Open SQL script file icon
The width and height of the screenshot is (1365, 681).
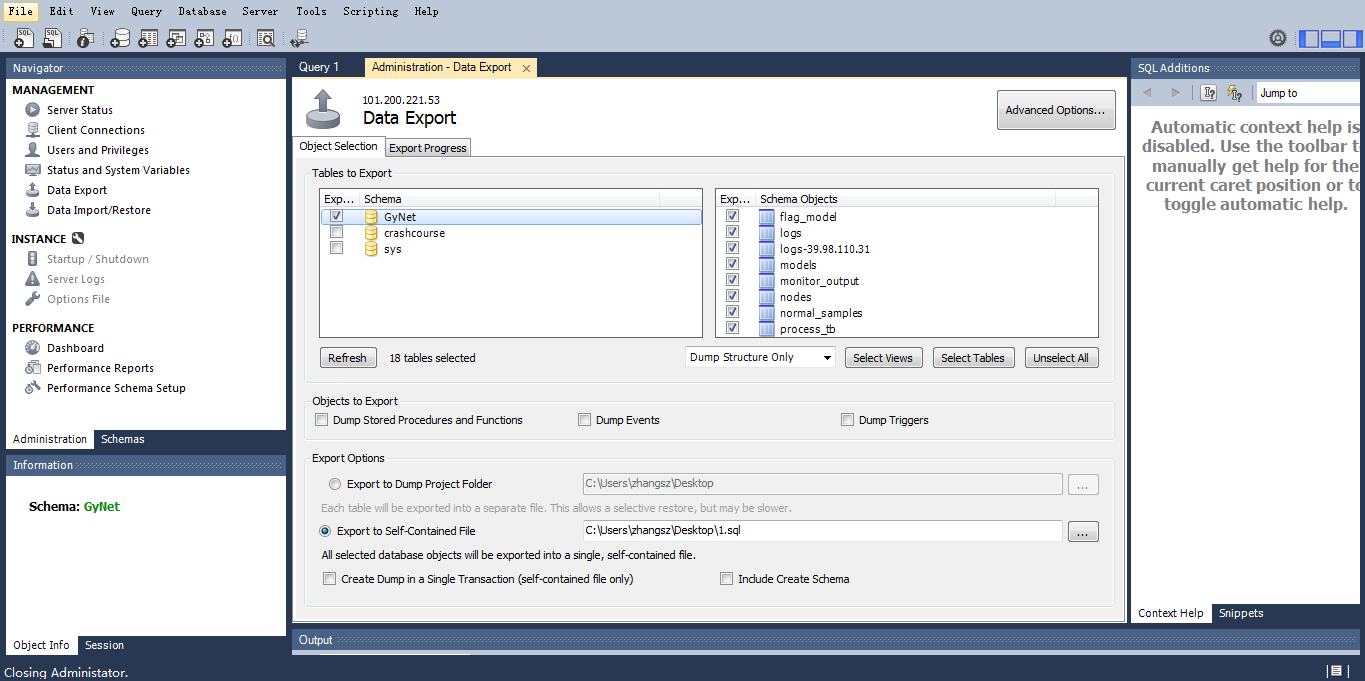tap(52, 39)
